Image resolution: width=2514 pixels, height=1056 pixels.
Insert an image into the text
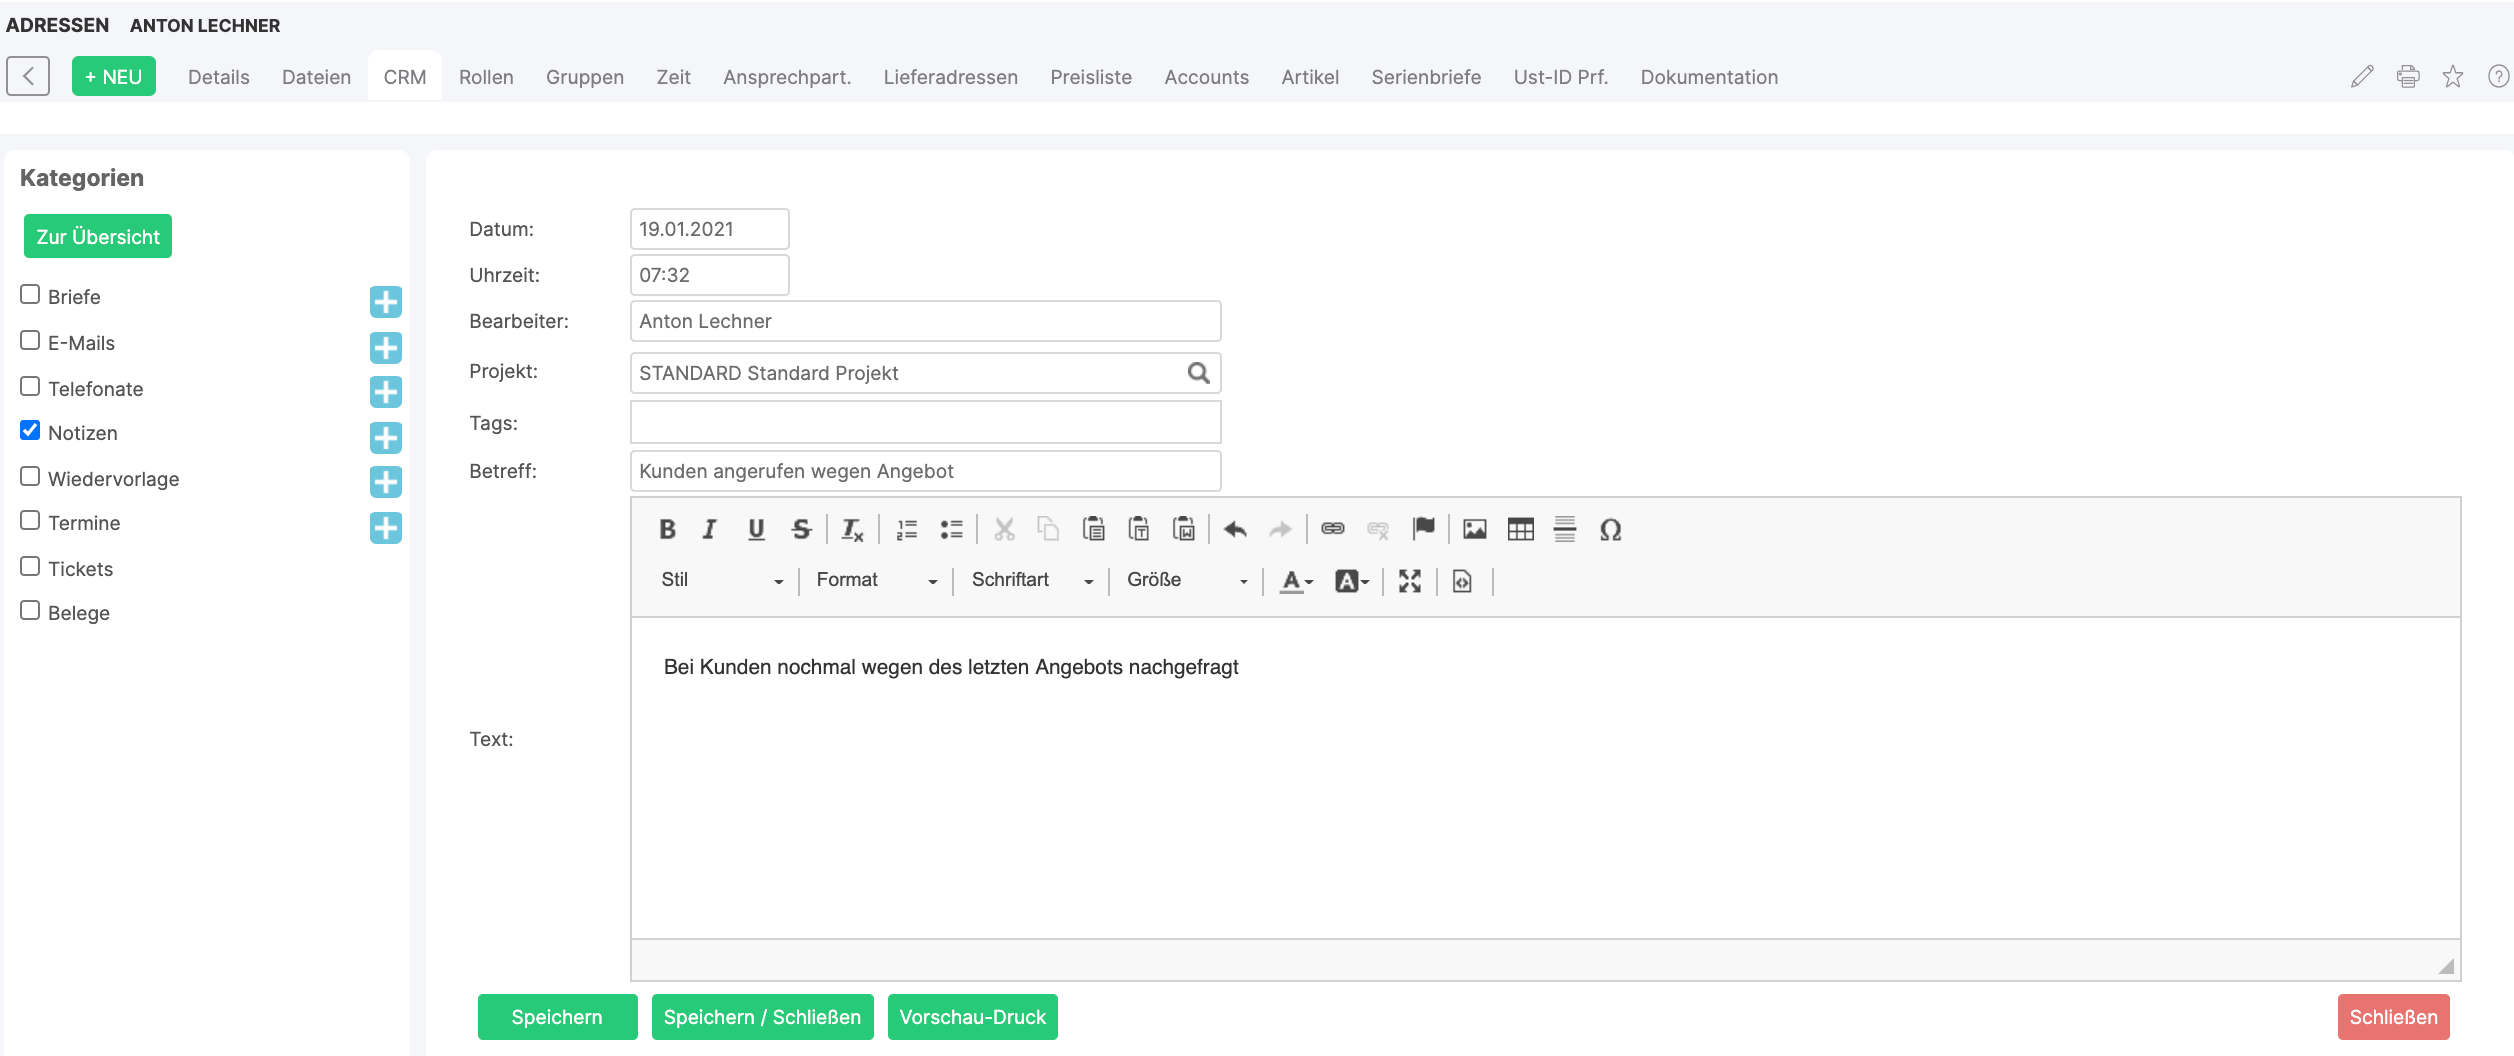tap(1474, 530)
